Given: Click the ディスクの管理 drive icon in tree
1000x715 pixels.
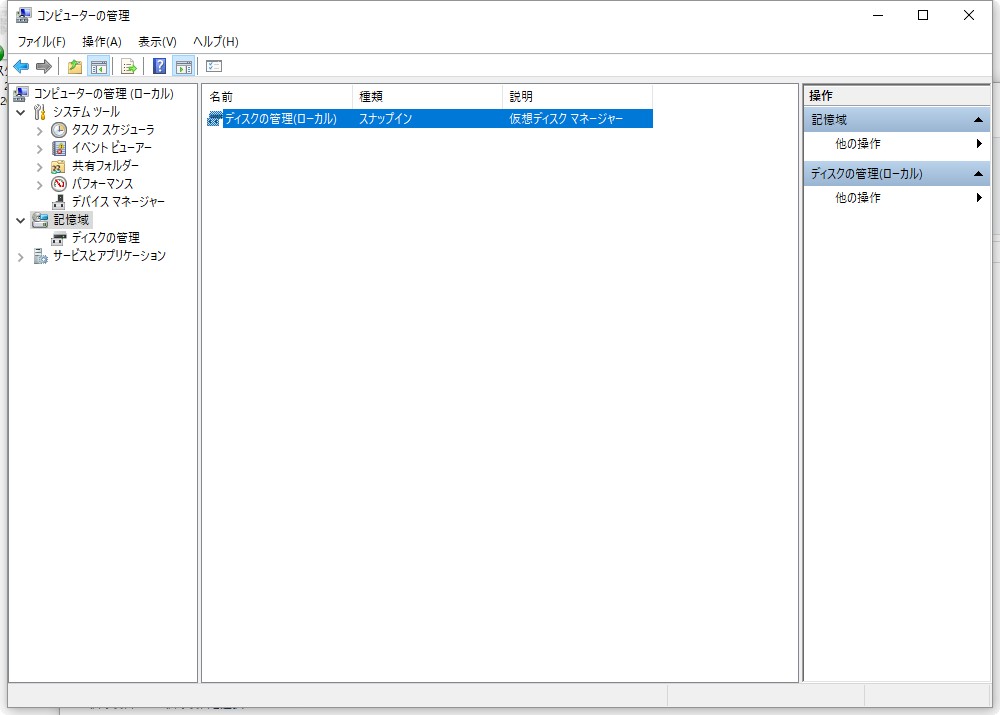Looking at the screenshot, I should 59,238.
